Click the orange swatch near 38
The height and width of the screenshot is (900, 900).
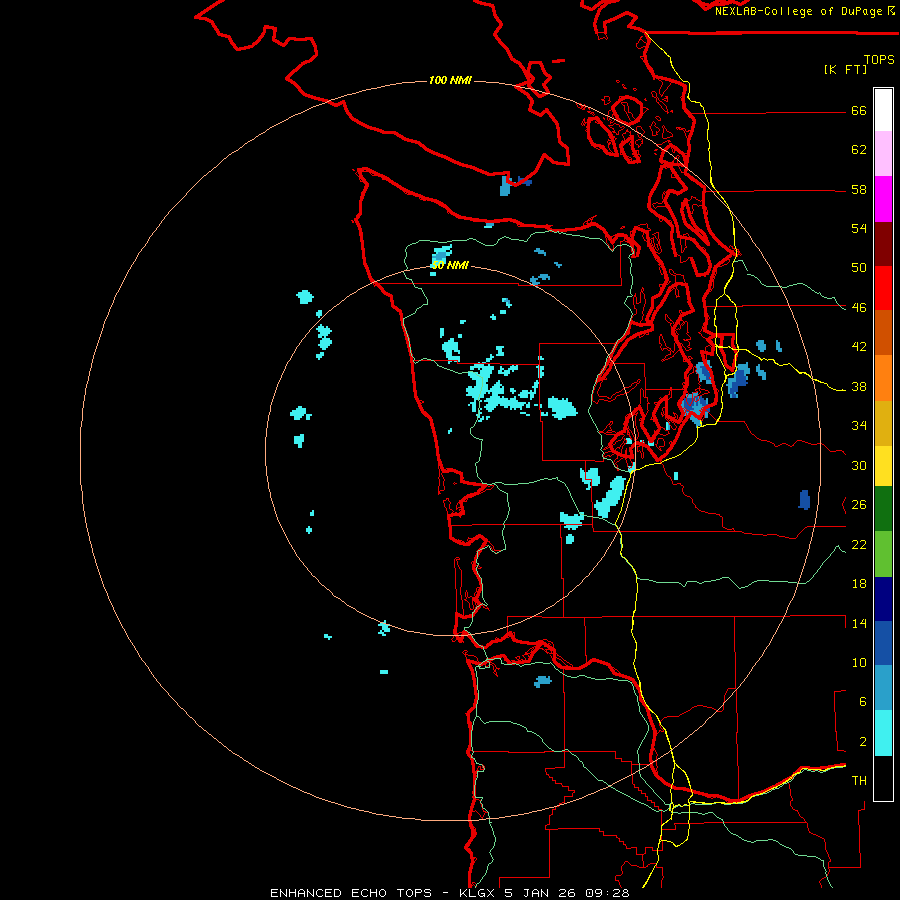[883, 378]
